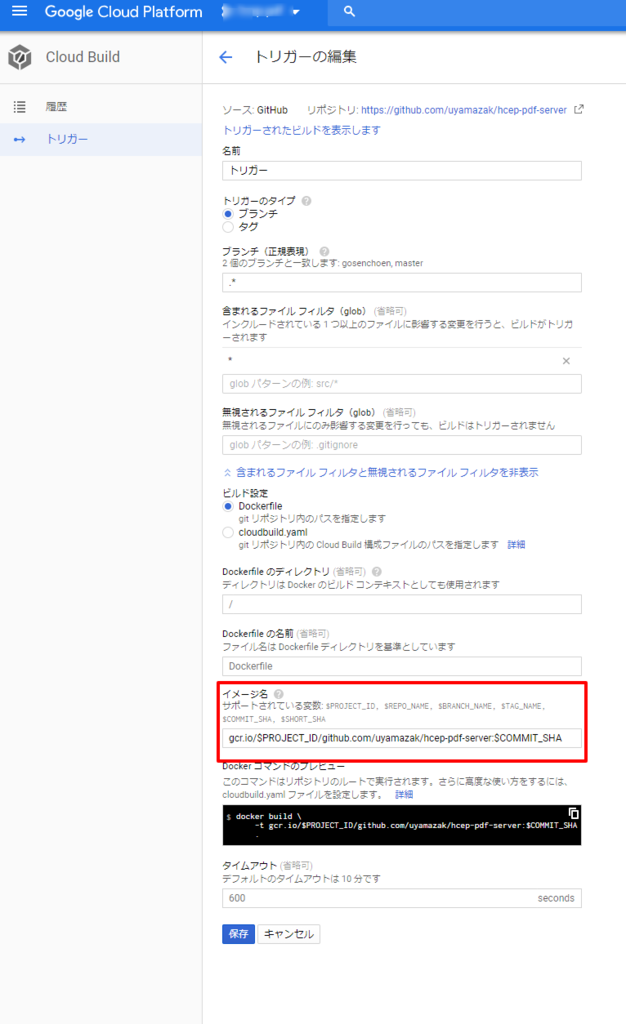Viewport: 626px width, 1024px height.
Task: Click the external link icon beside repository
Action: tap(578, 109)
